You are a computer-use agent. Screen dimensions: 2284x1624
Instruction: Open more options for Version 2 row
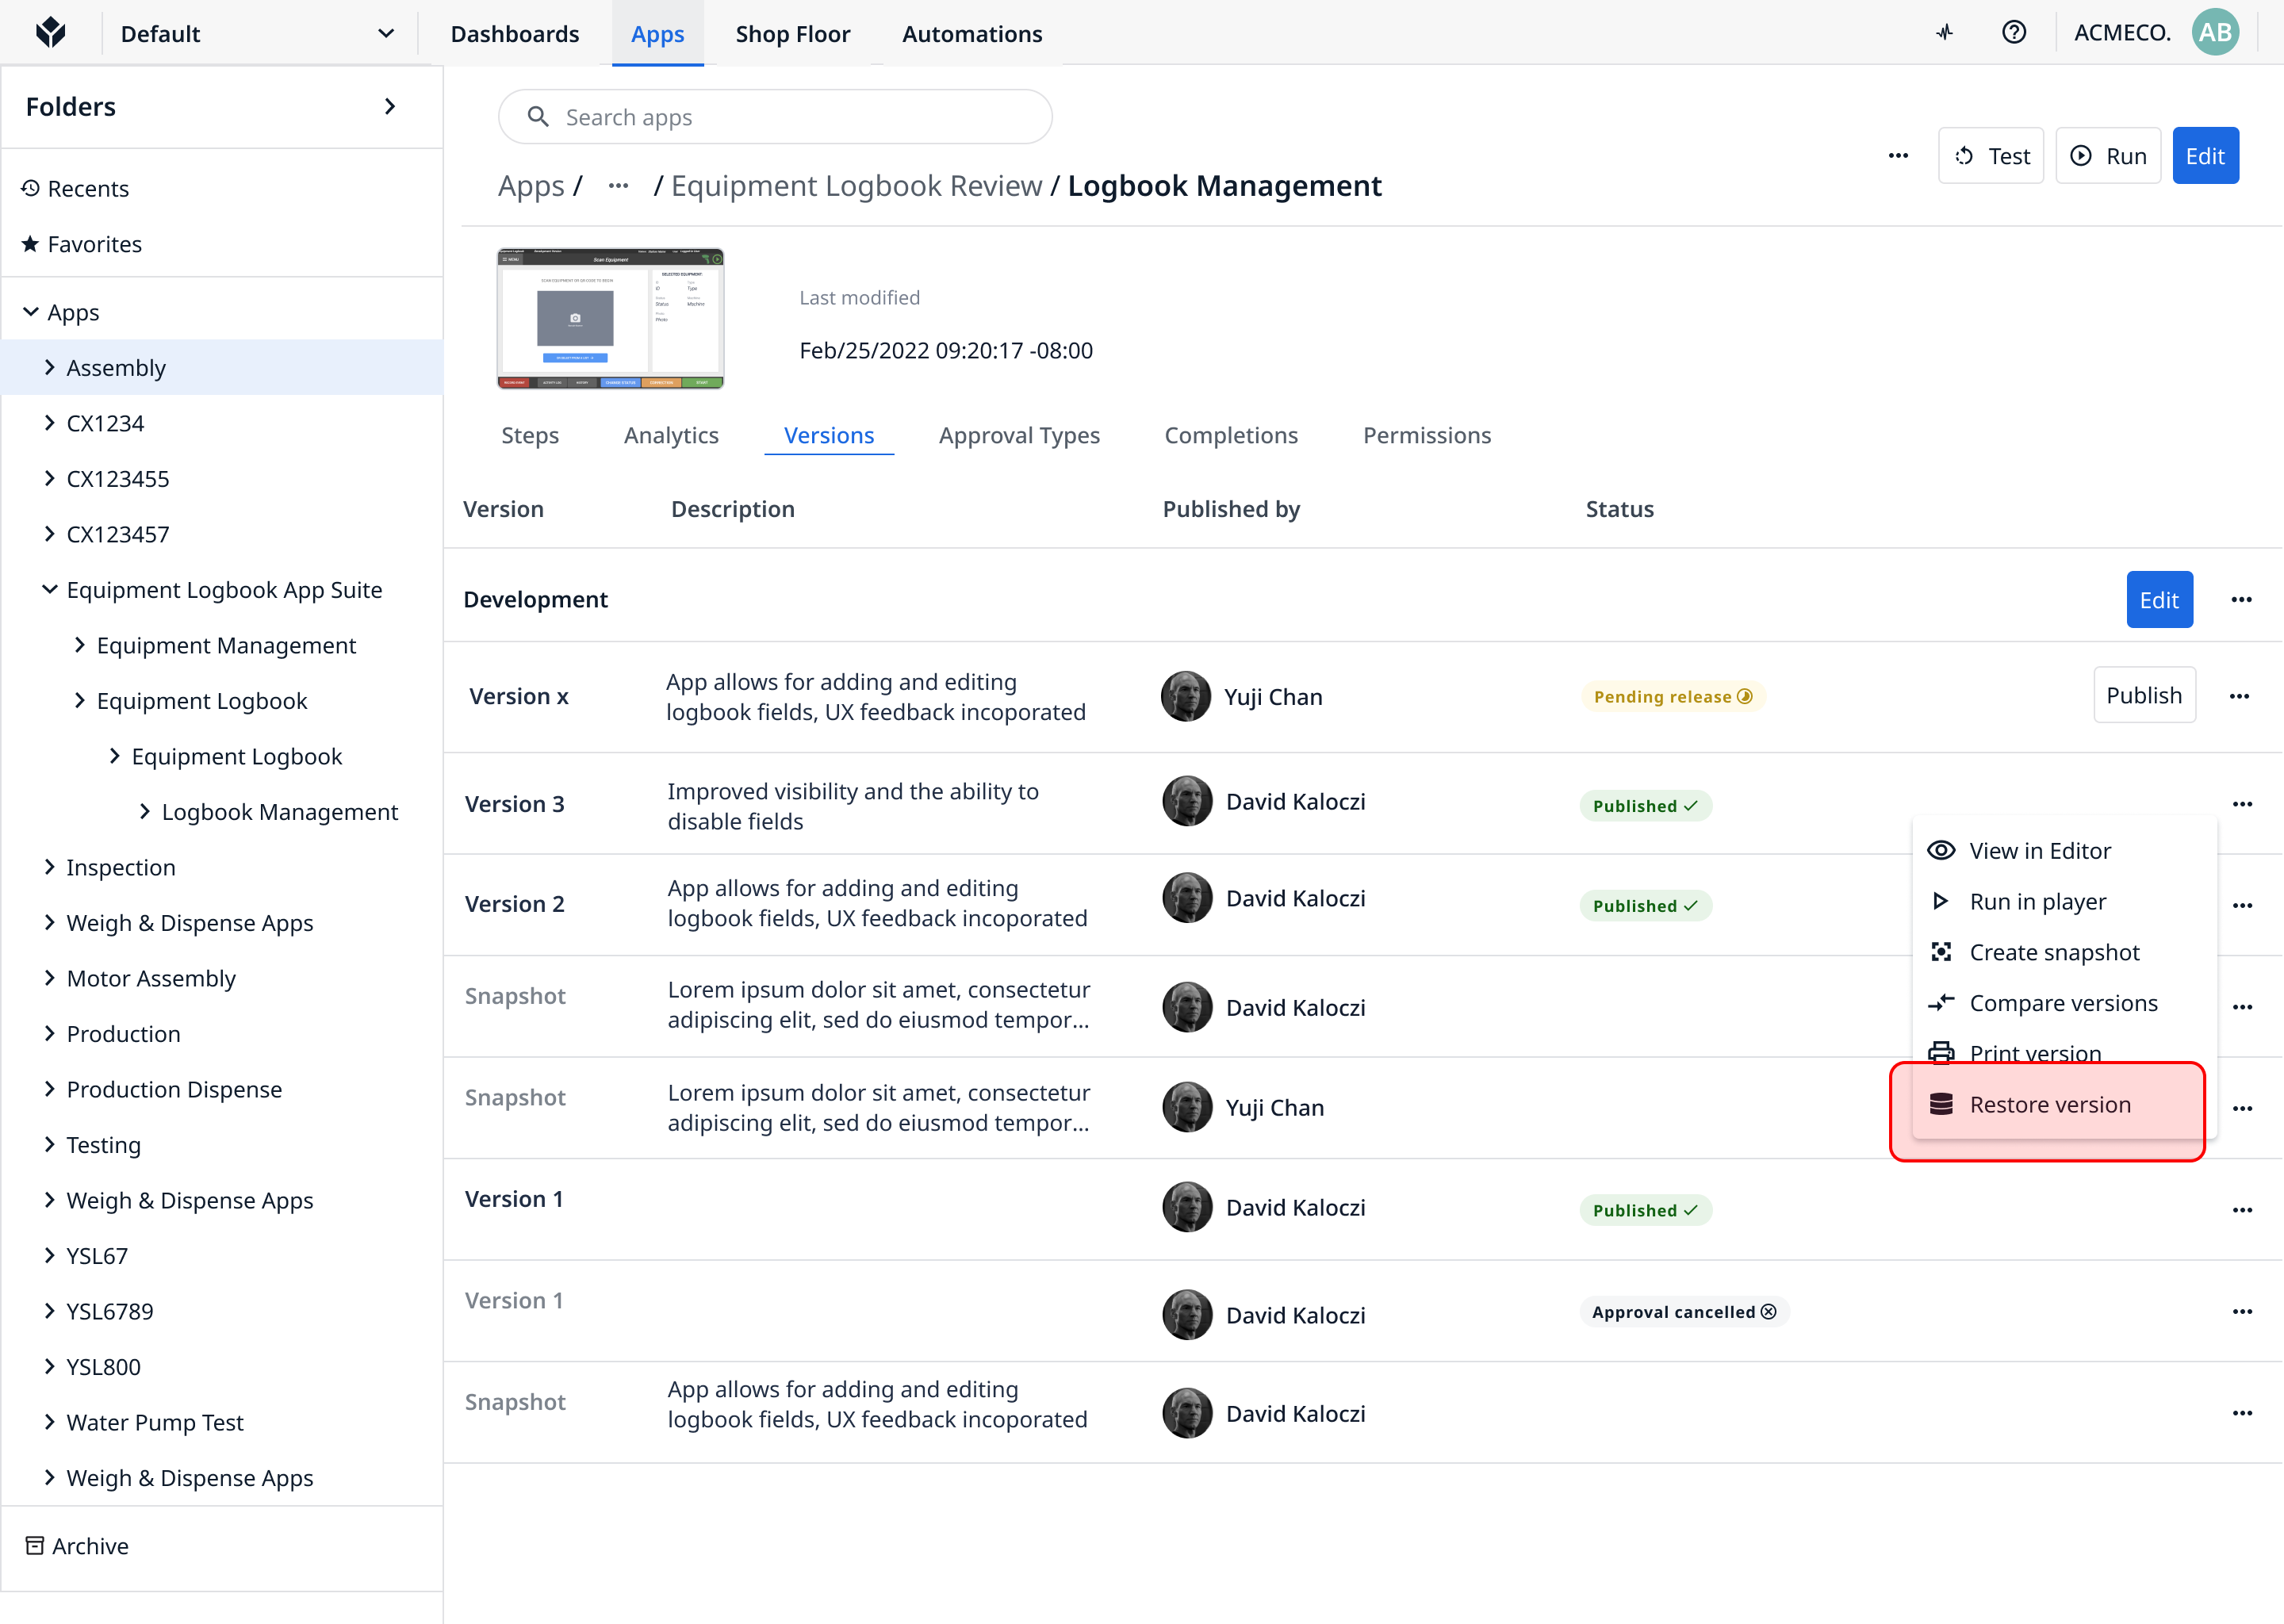pos(2242,905)
